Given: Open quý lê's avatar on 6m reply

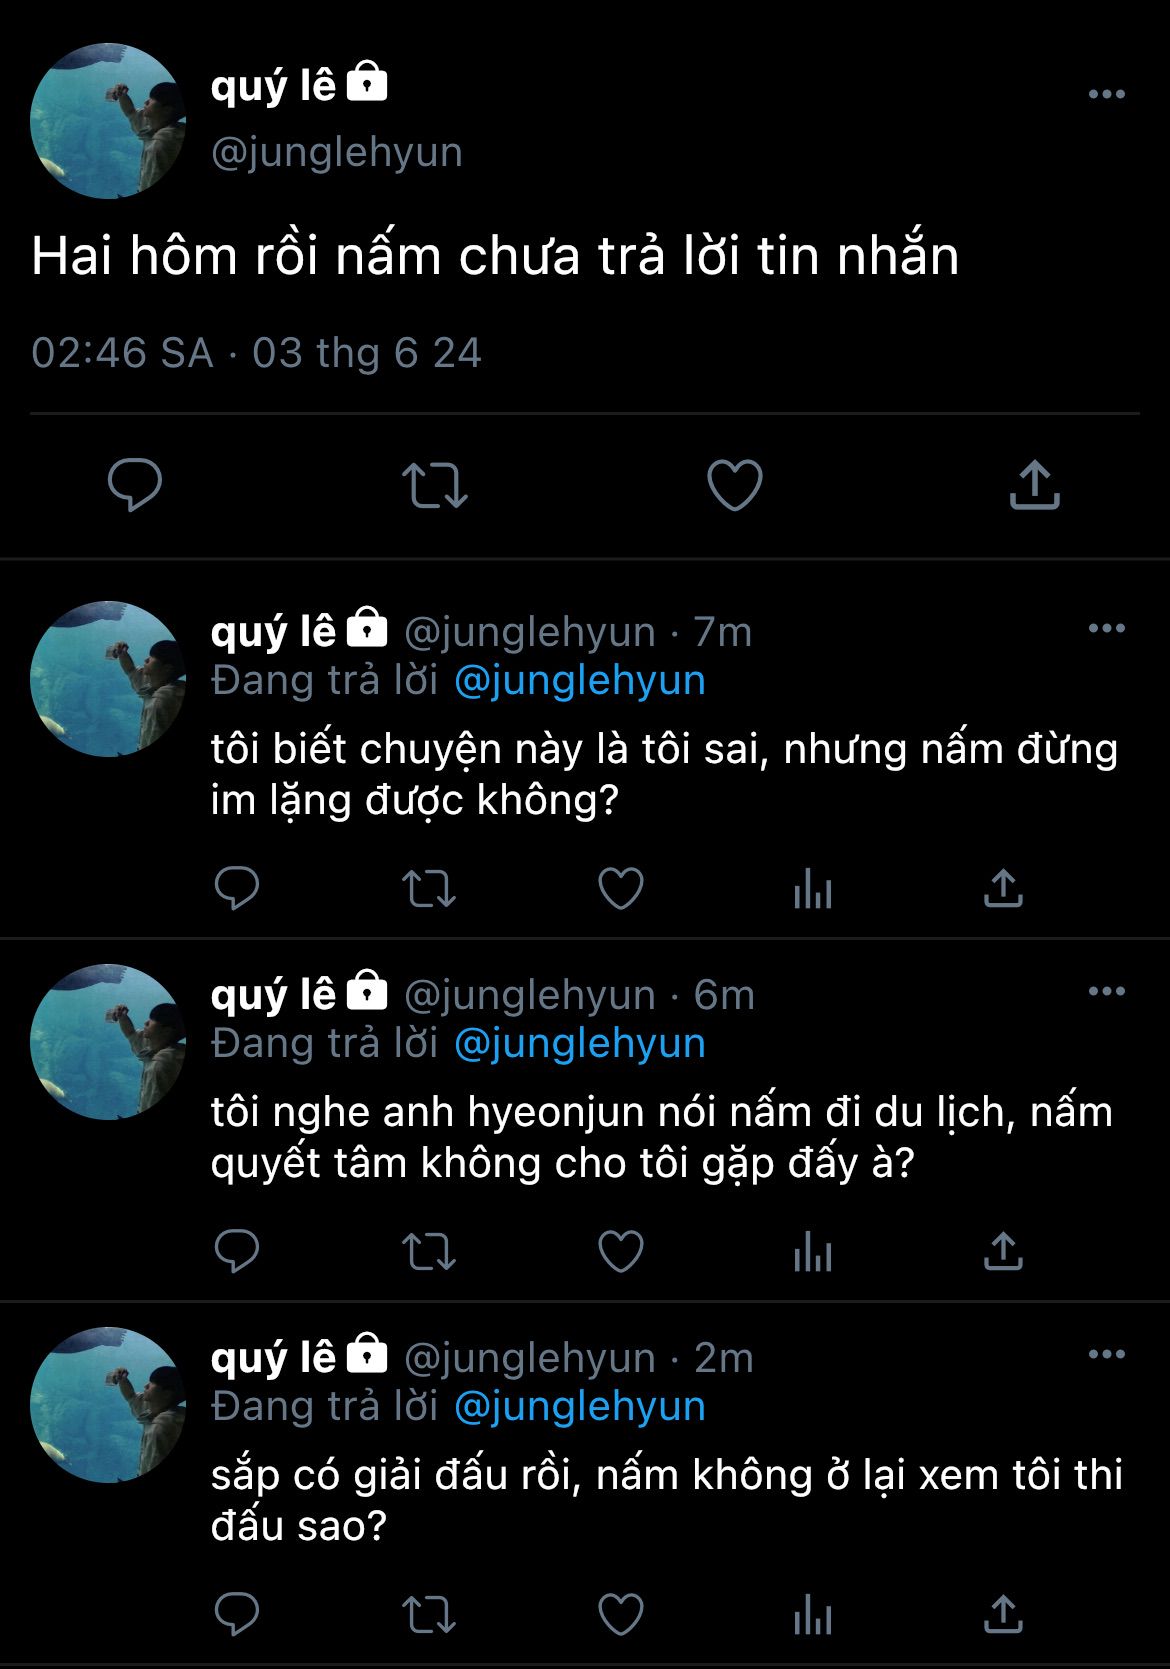Looking at the screenshot, I should pos(108,1042).
